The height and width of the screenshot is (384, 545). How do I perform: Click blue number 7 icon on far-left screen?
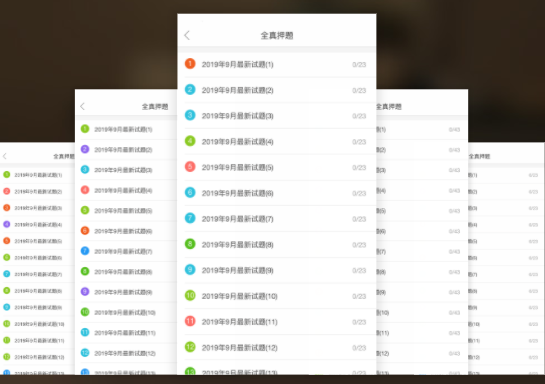click(x=7, y=274)
